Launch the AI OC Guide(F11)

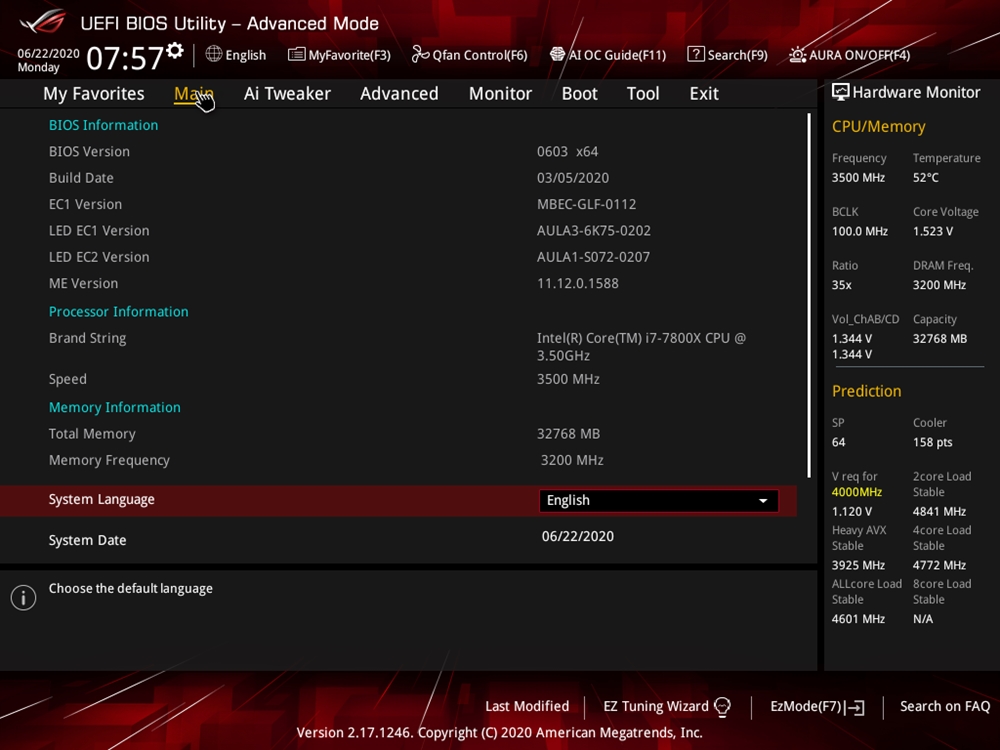tap(608, 55)
